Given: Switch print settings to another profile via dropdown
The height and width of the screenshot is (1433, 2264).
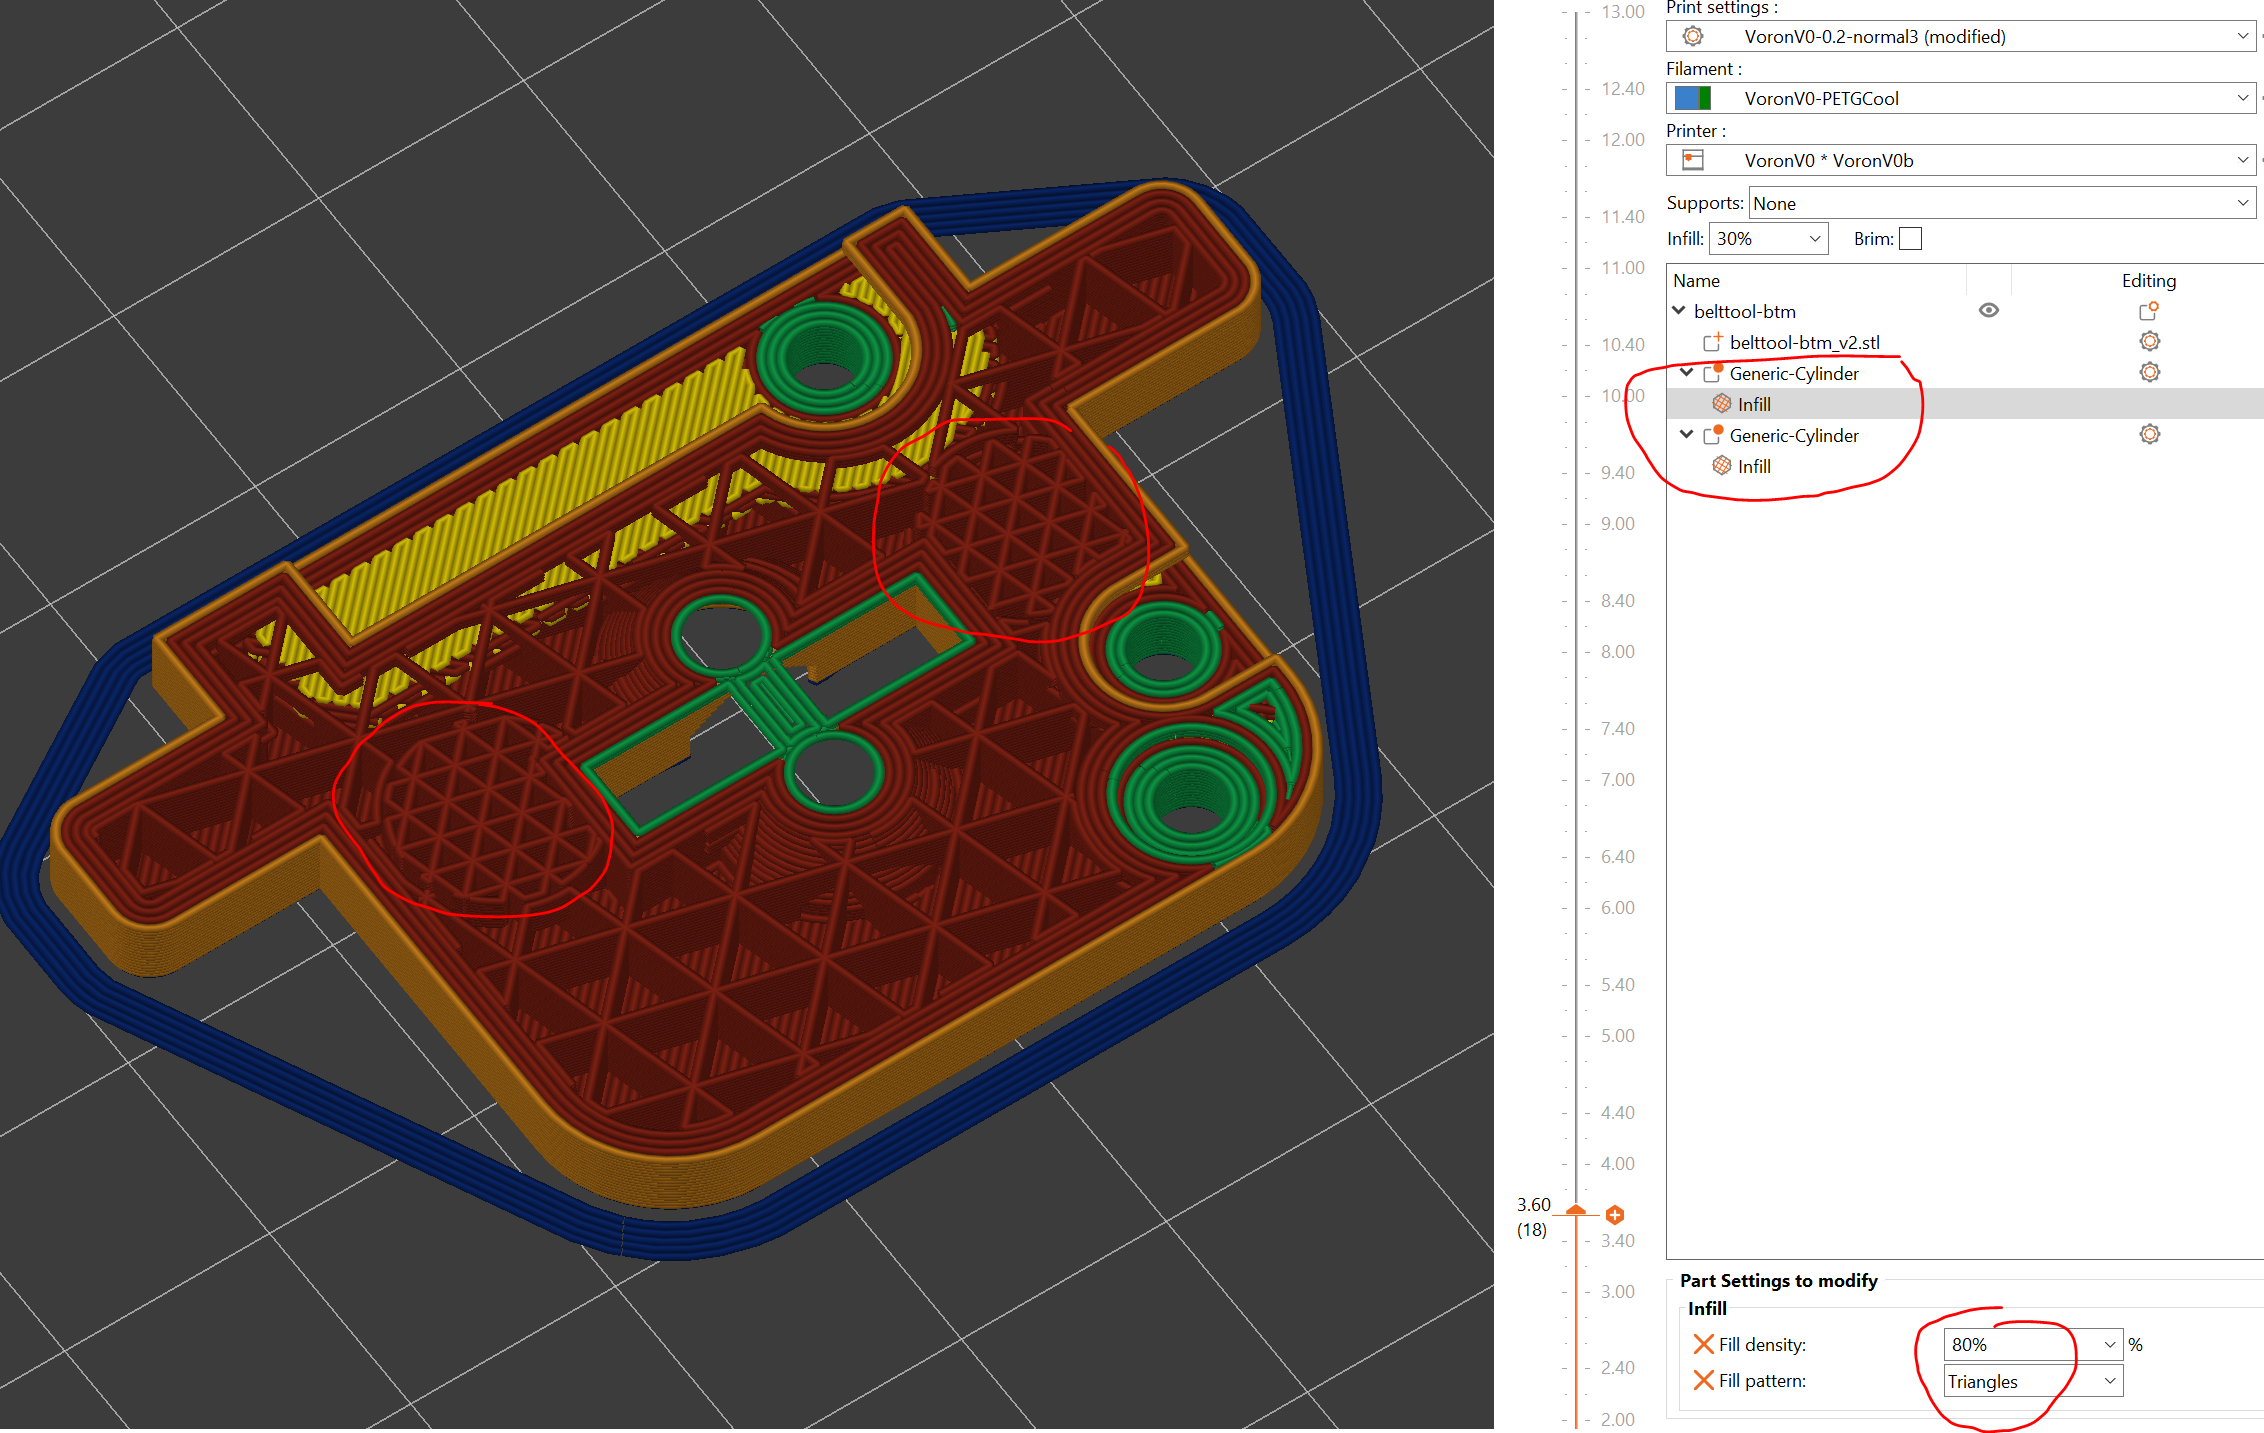Looking at the screenshot, I should (x=2241, y=36).
